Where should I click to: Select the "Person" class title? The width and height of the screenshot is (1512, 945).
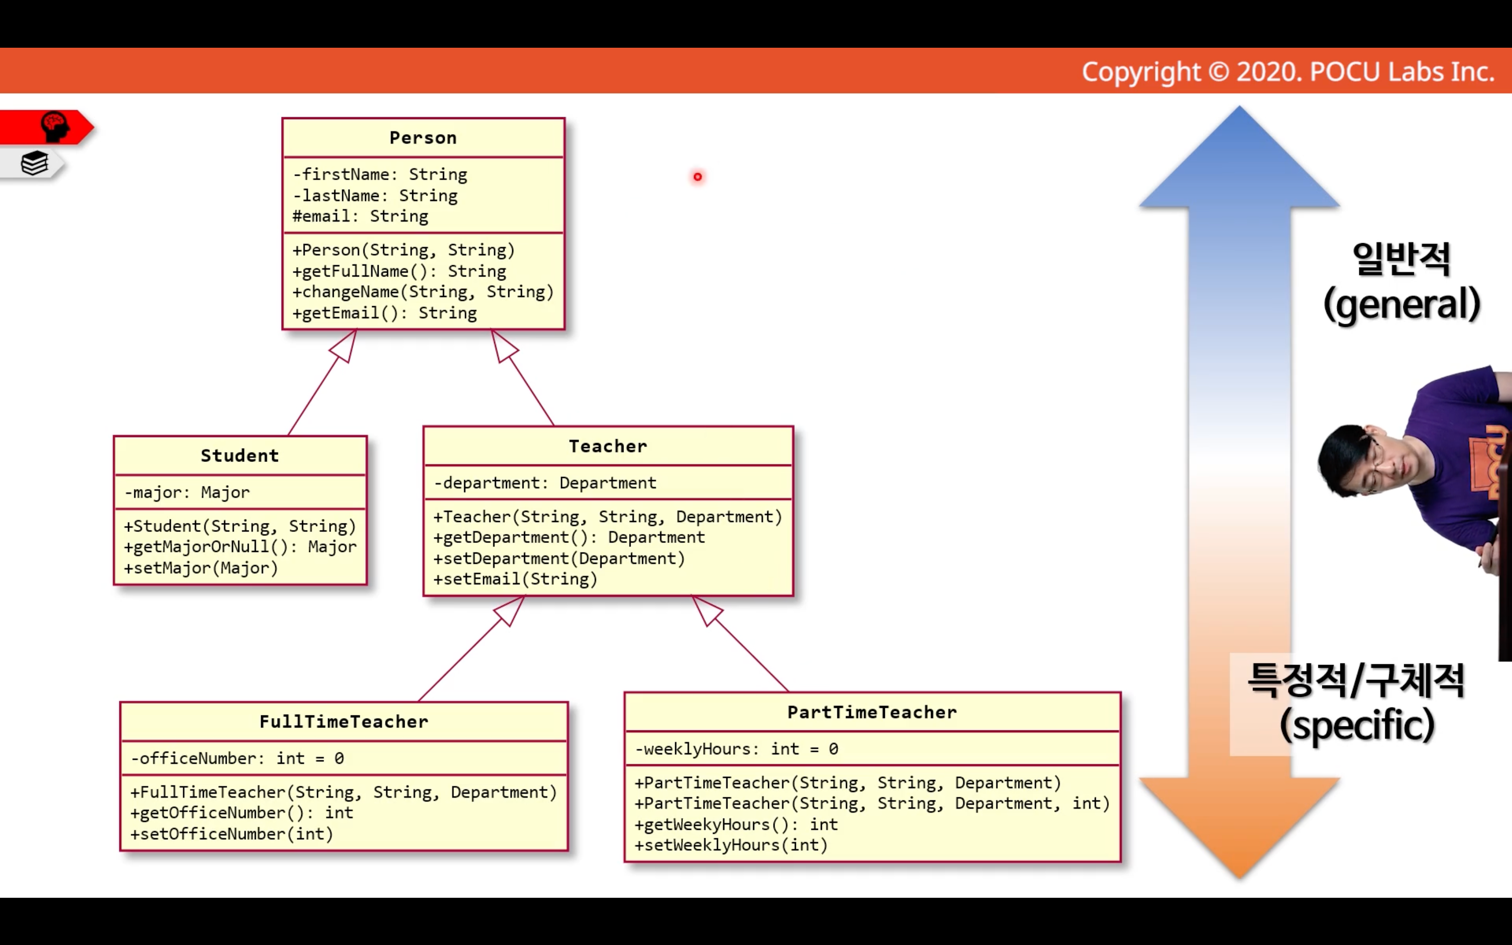(423, 138)
